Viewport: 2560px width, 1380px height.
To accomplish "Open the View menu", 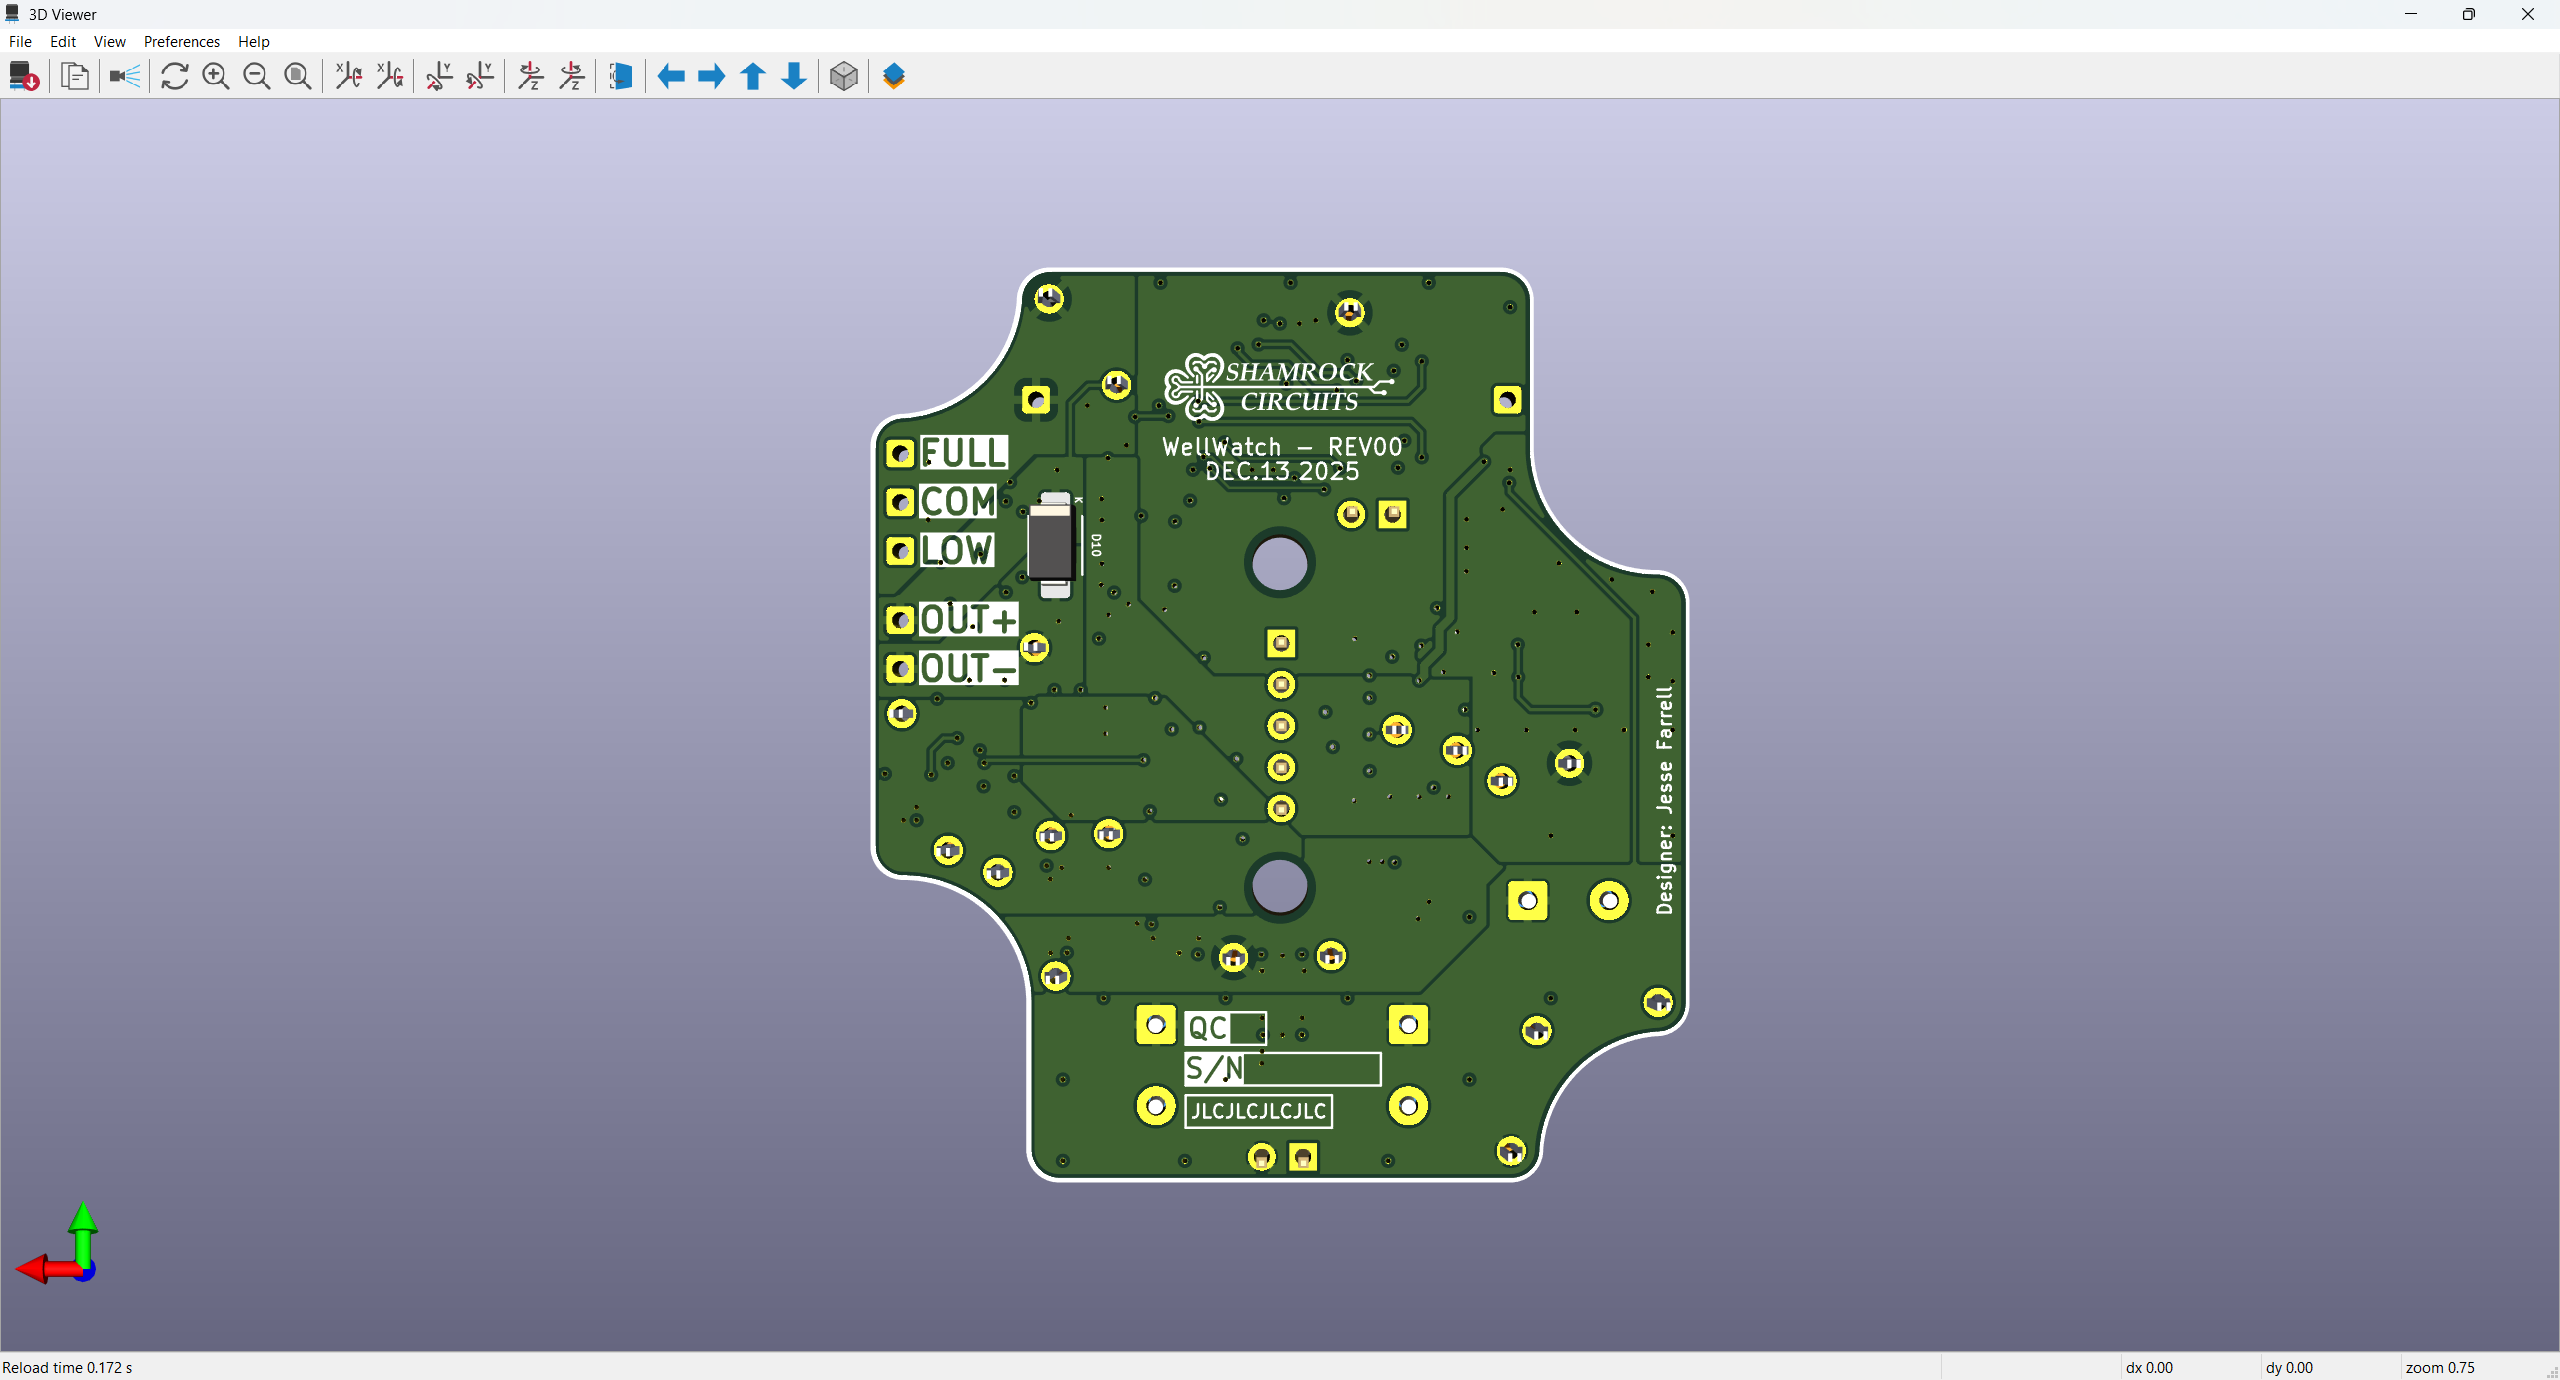I will pyautogui.click(x=109, y=41).
